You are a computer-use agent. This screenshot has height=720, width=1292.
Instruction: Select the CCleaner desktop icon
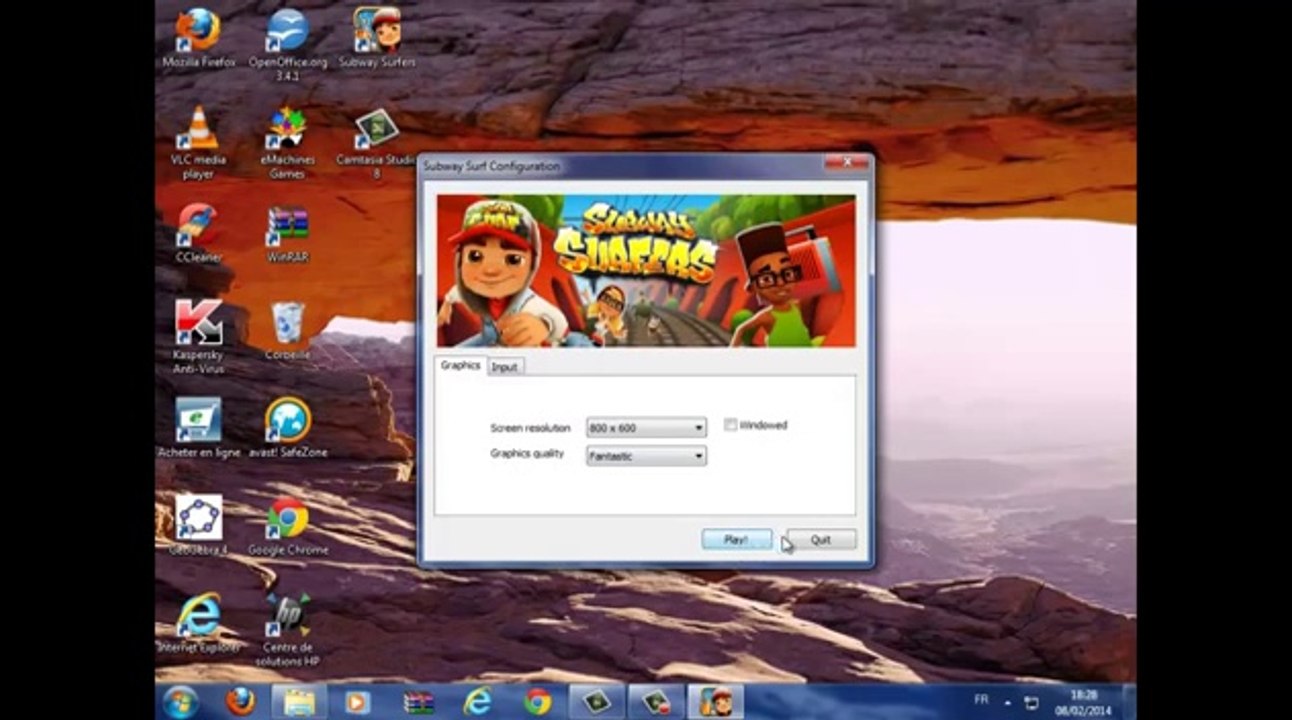(198, 232)
